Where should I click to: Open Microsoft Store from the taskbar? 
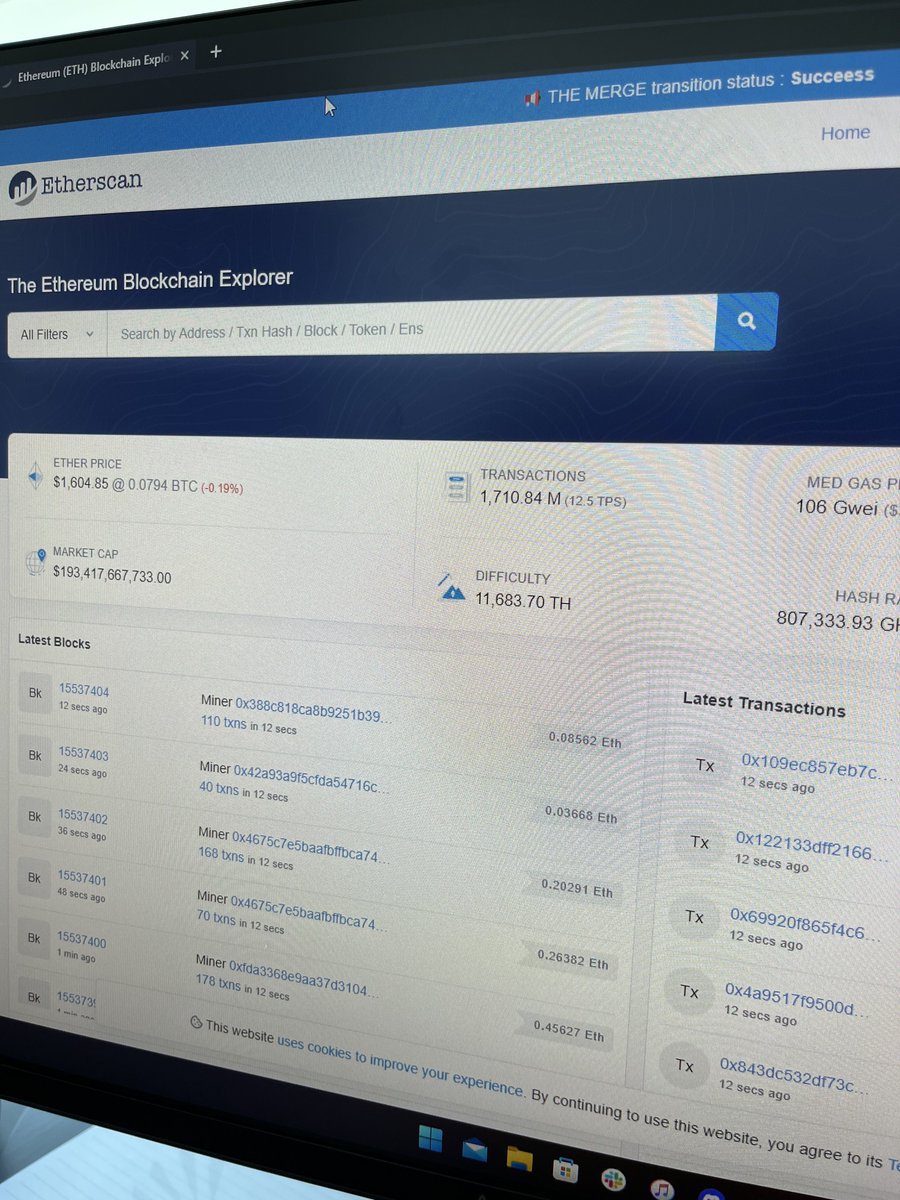coord(565,1169)
